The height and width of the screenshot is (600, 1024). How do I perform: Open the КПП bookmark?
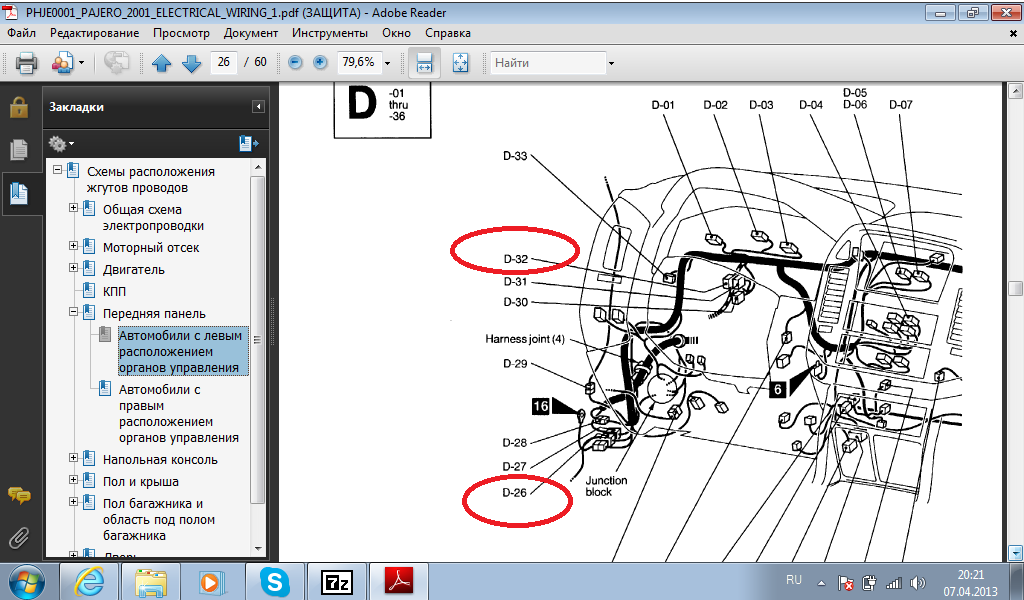(x=114, y=291)
